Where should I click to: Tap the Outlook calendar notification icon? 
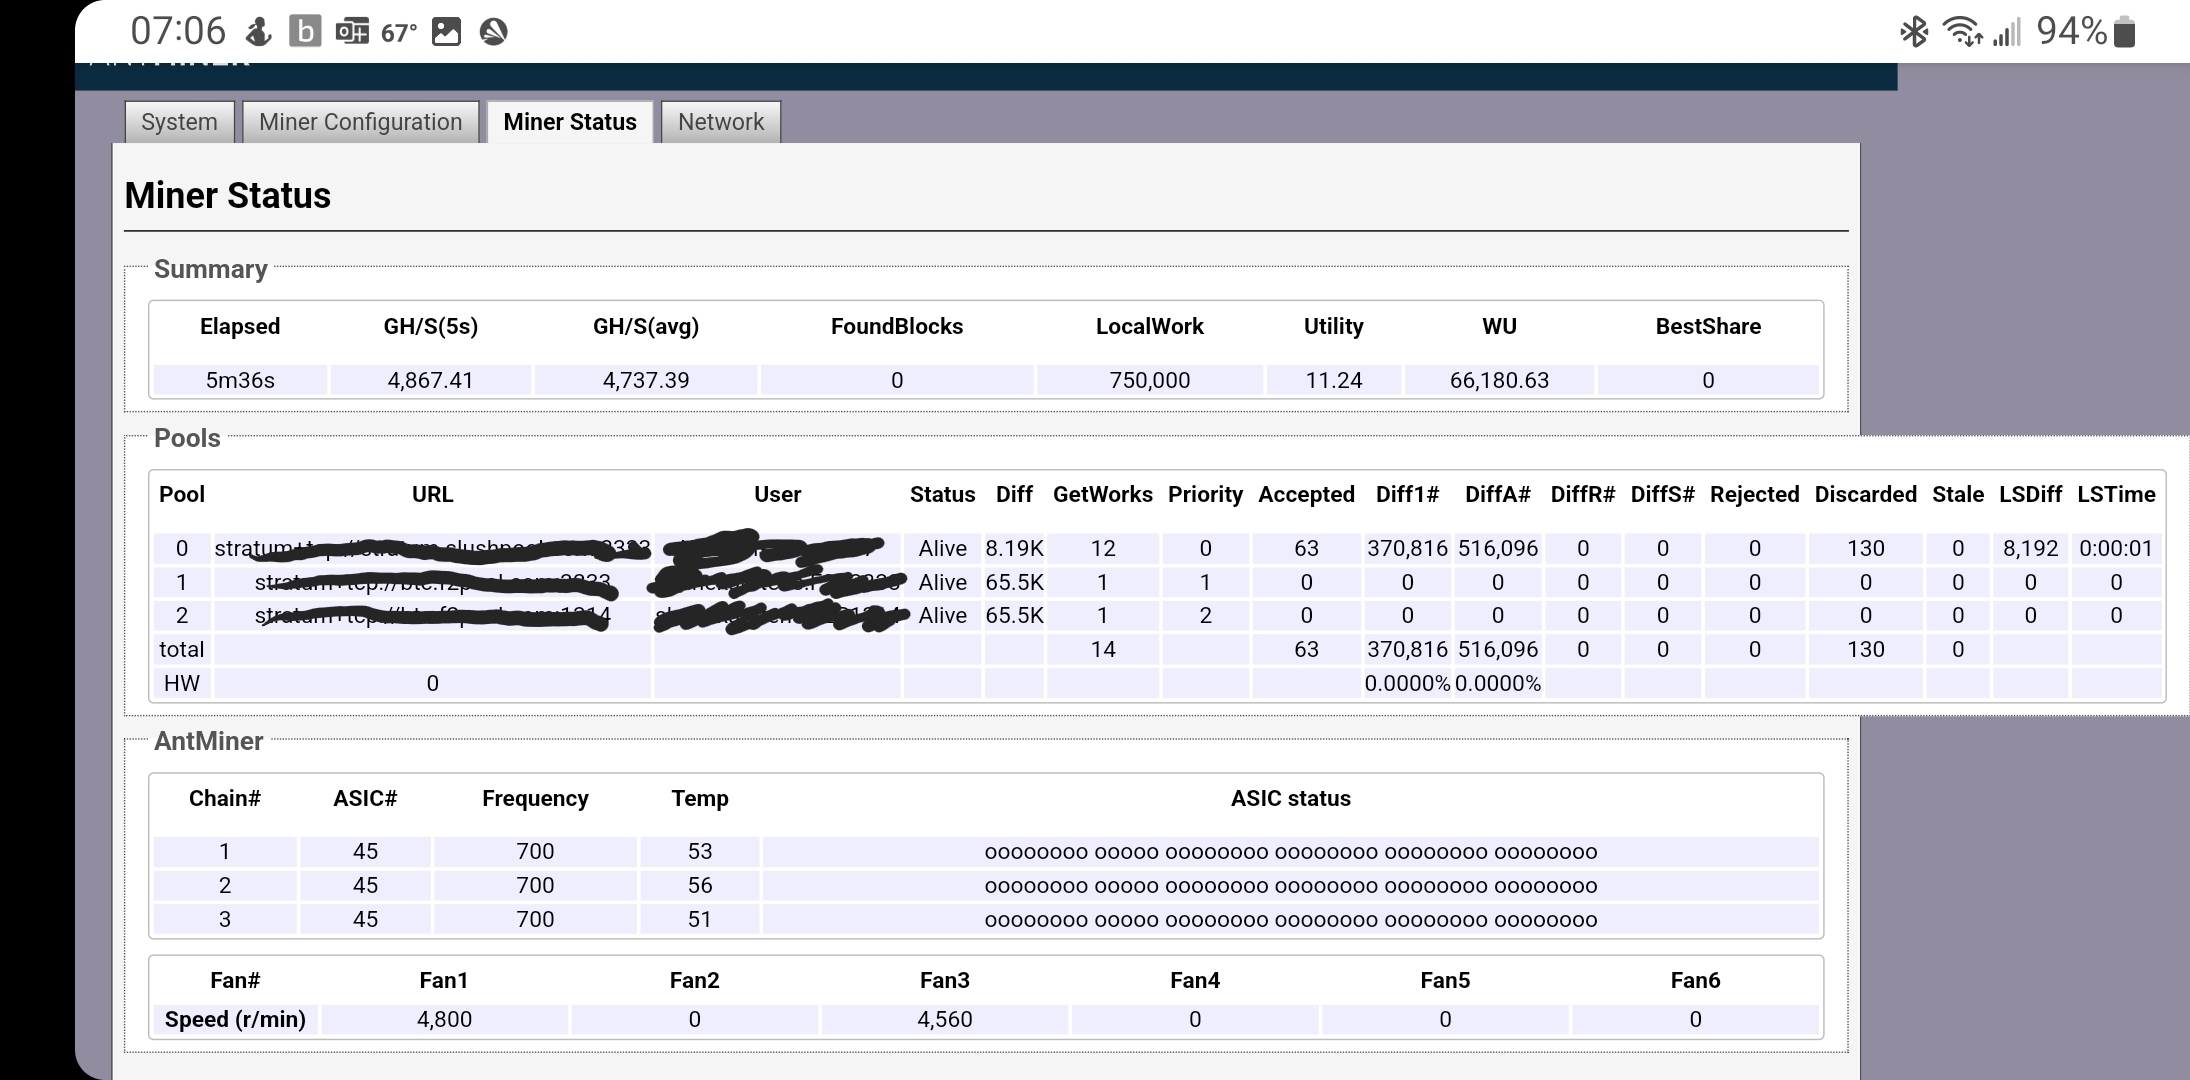(x=351, y=32)
